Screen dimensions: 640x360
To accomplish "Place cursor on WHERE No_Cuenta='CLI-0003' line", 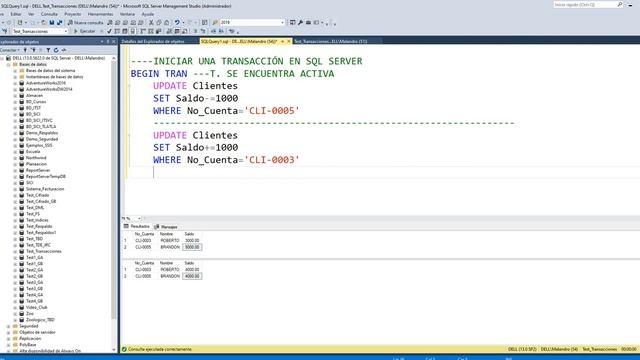I will point(226,160).
